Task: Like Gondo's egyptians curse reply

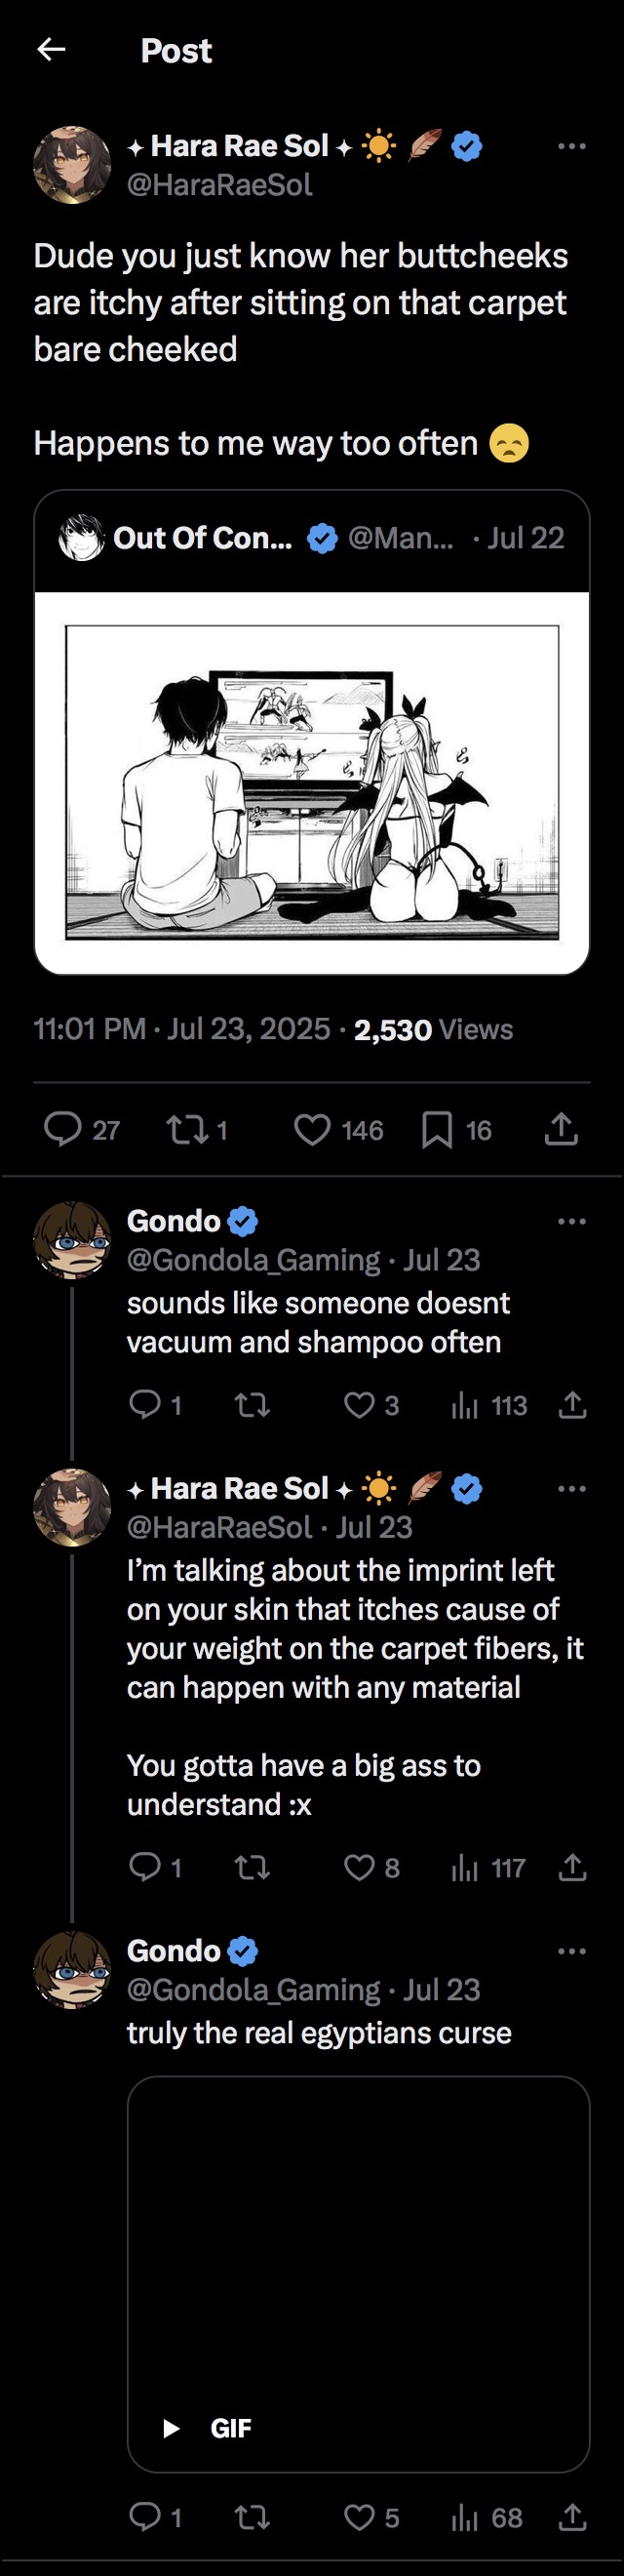Action: click(359, 2517)
